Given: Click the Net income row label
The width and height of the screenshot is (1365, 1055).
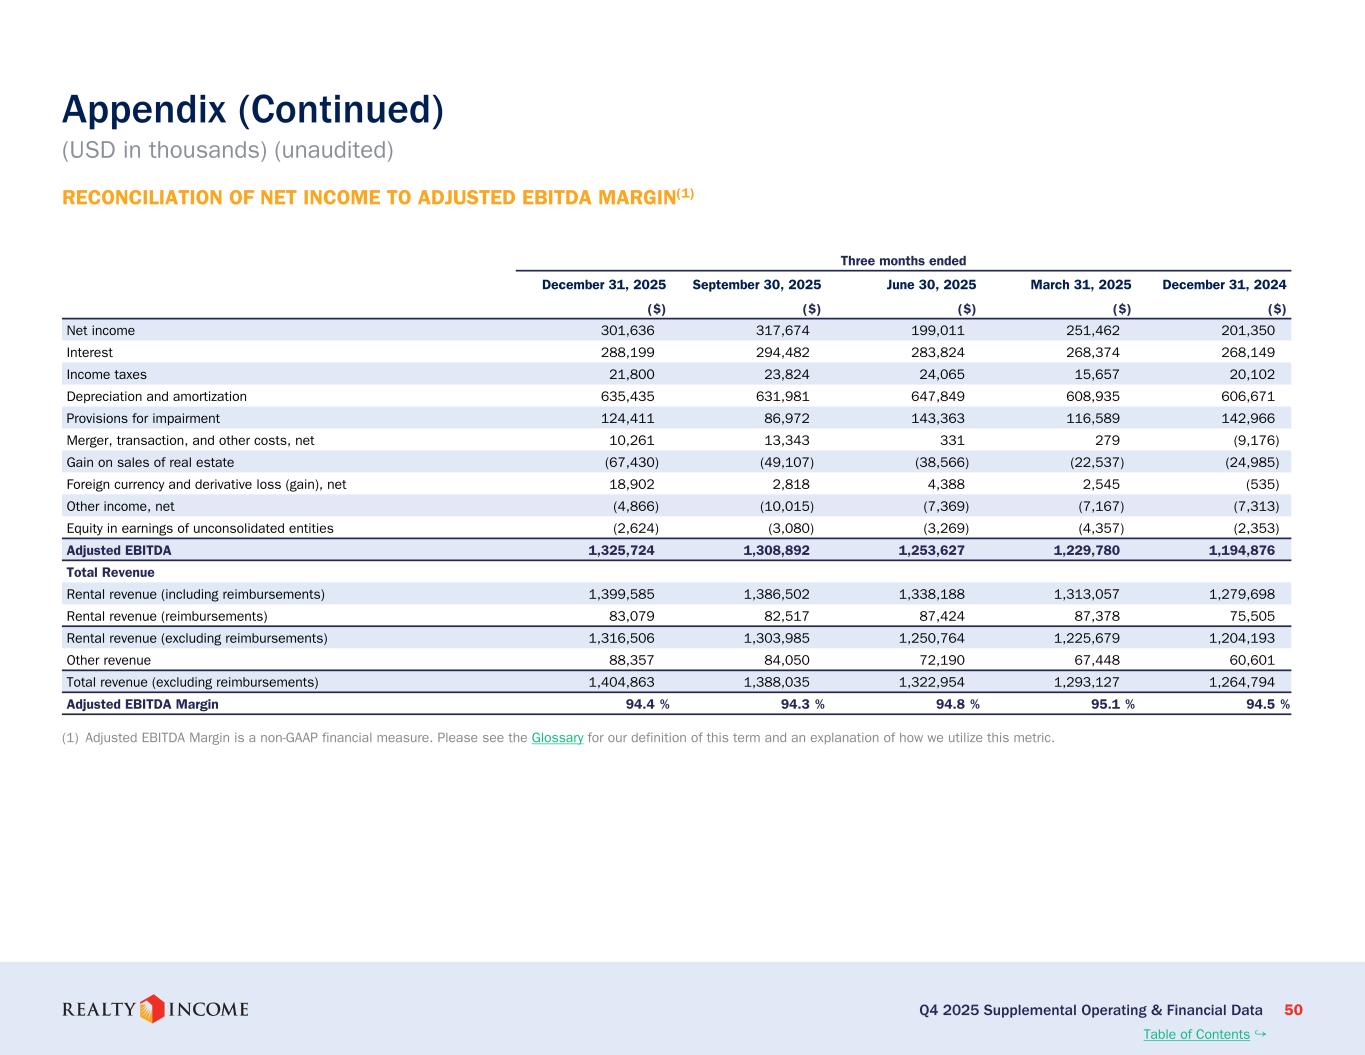Looking at the screenshot, I should pos(100,331).
